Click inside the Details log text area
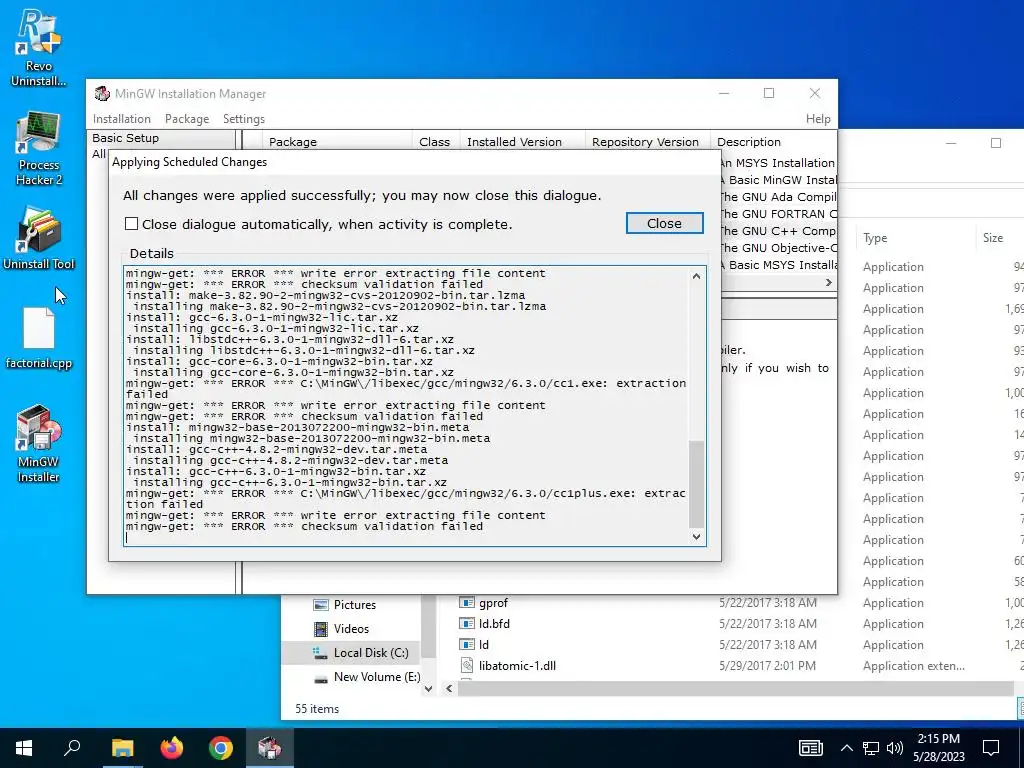The image size is (1024, 768). (x=406, y=405)
